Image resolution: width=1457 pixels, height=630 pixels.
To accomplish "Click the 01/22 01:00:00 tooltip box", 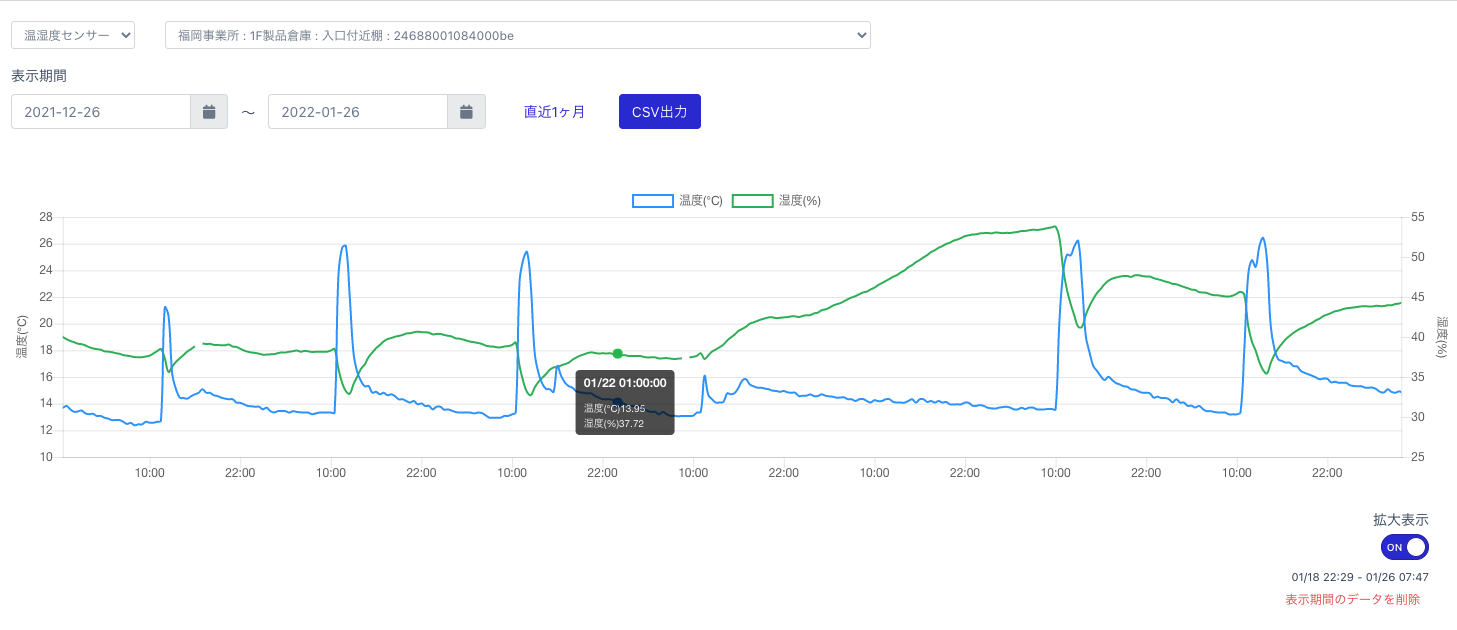I will pos(625,402).
